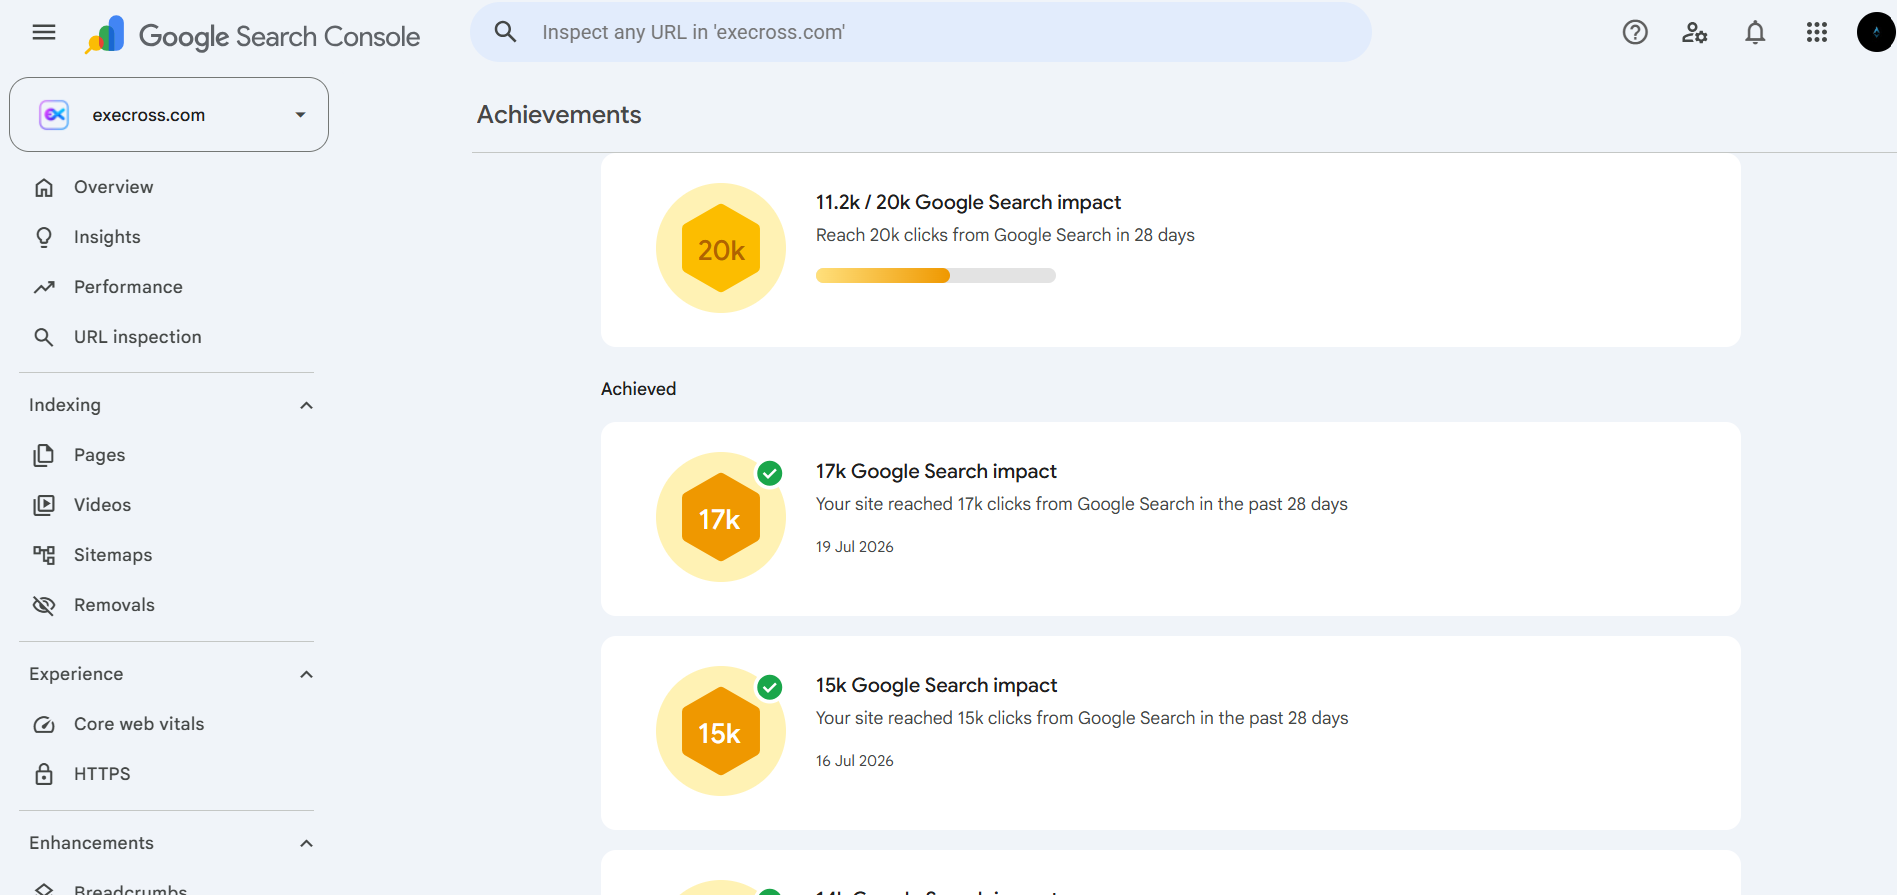Click the 11.2k / 20k Google Search impact title
Image resolution: width=1897 pixels, height=895 pixels.
968,202
